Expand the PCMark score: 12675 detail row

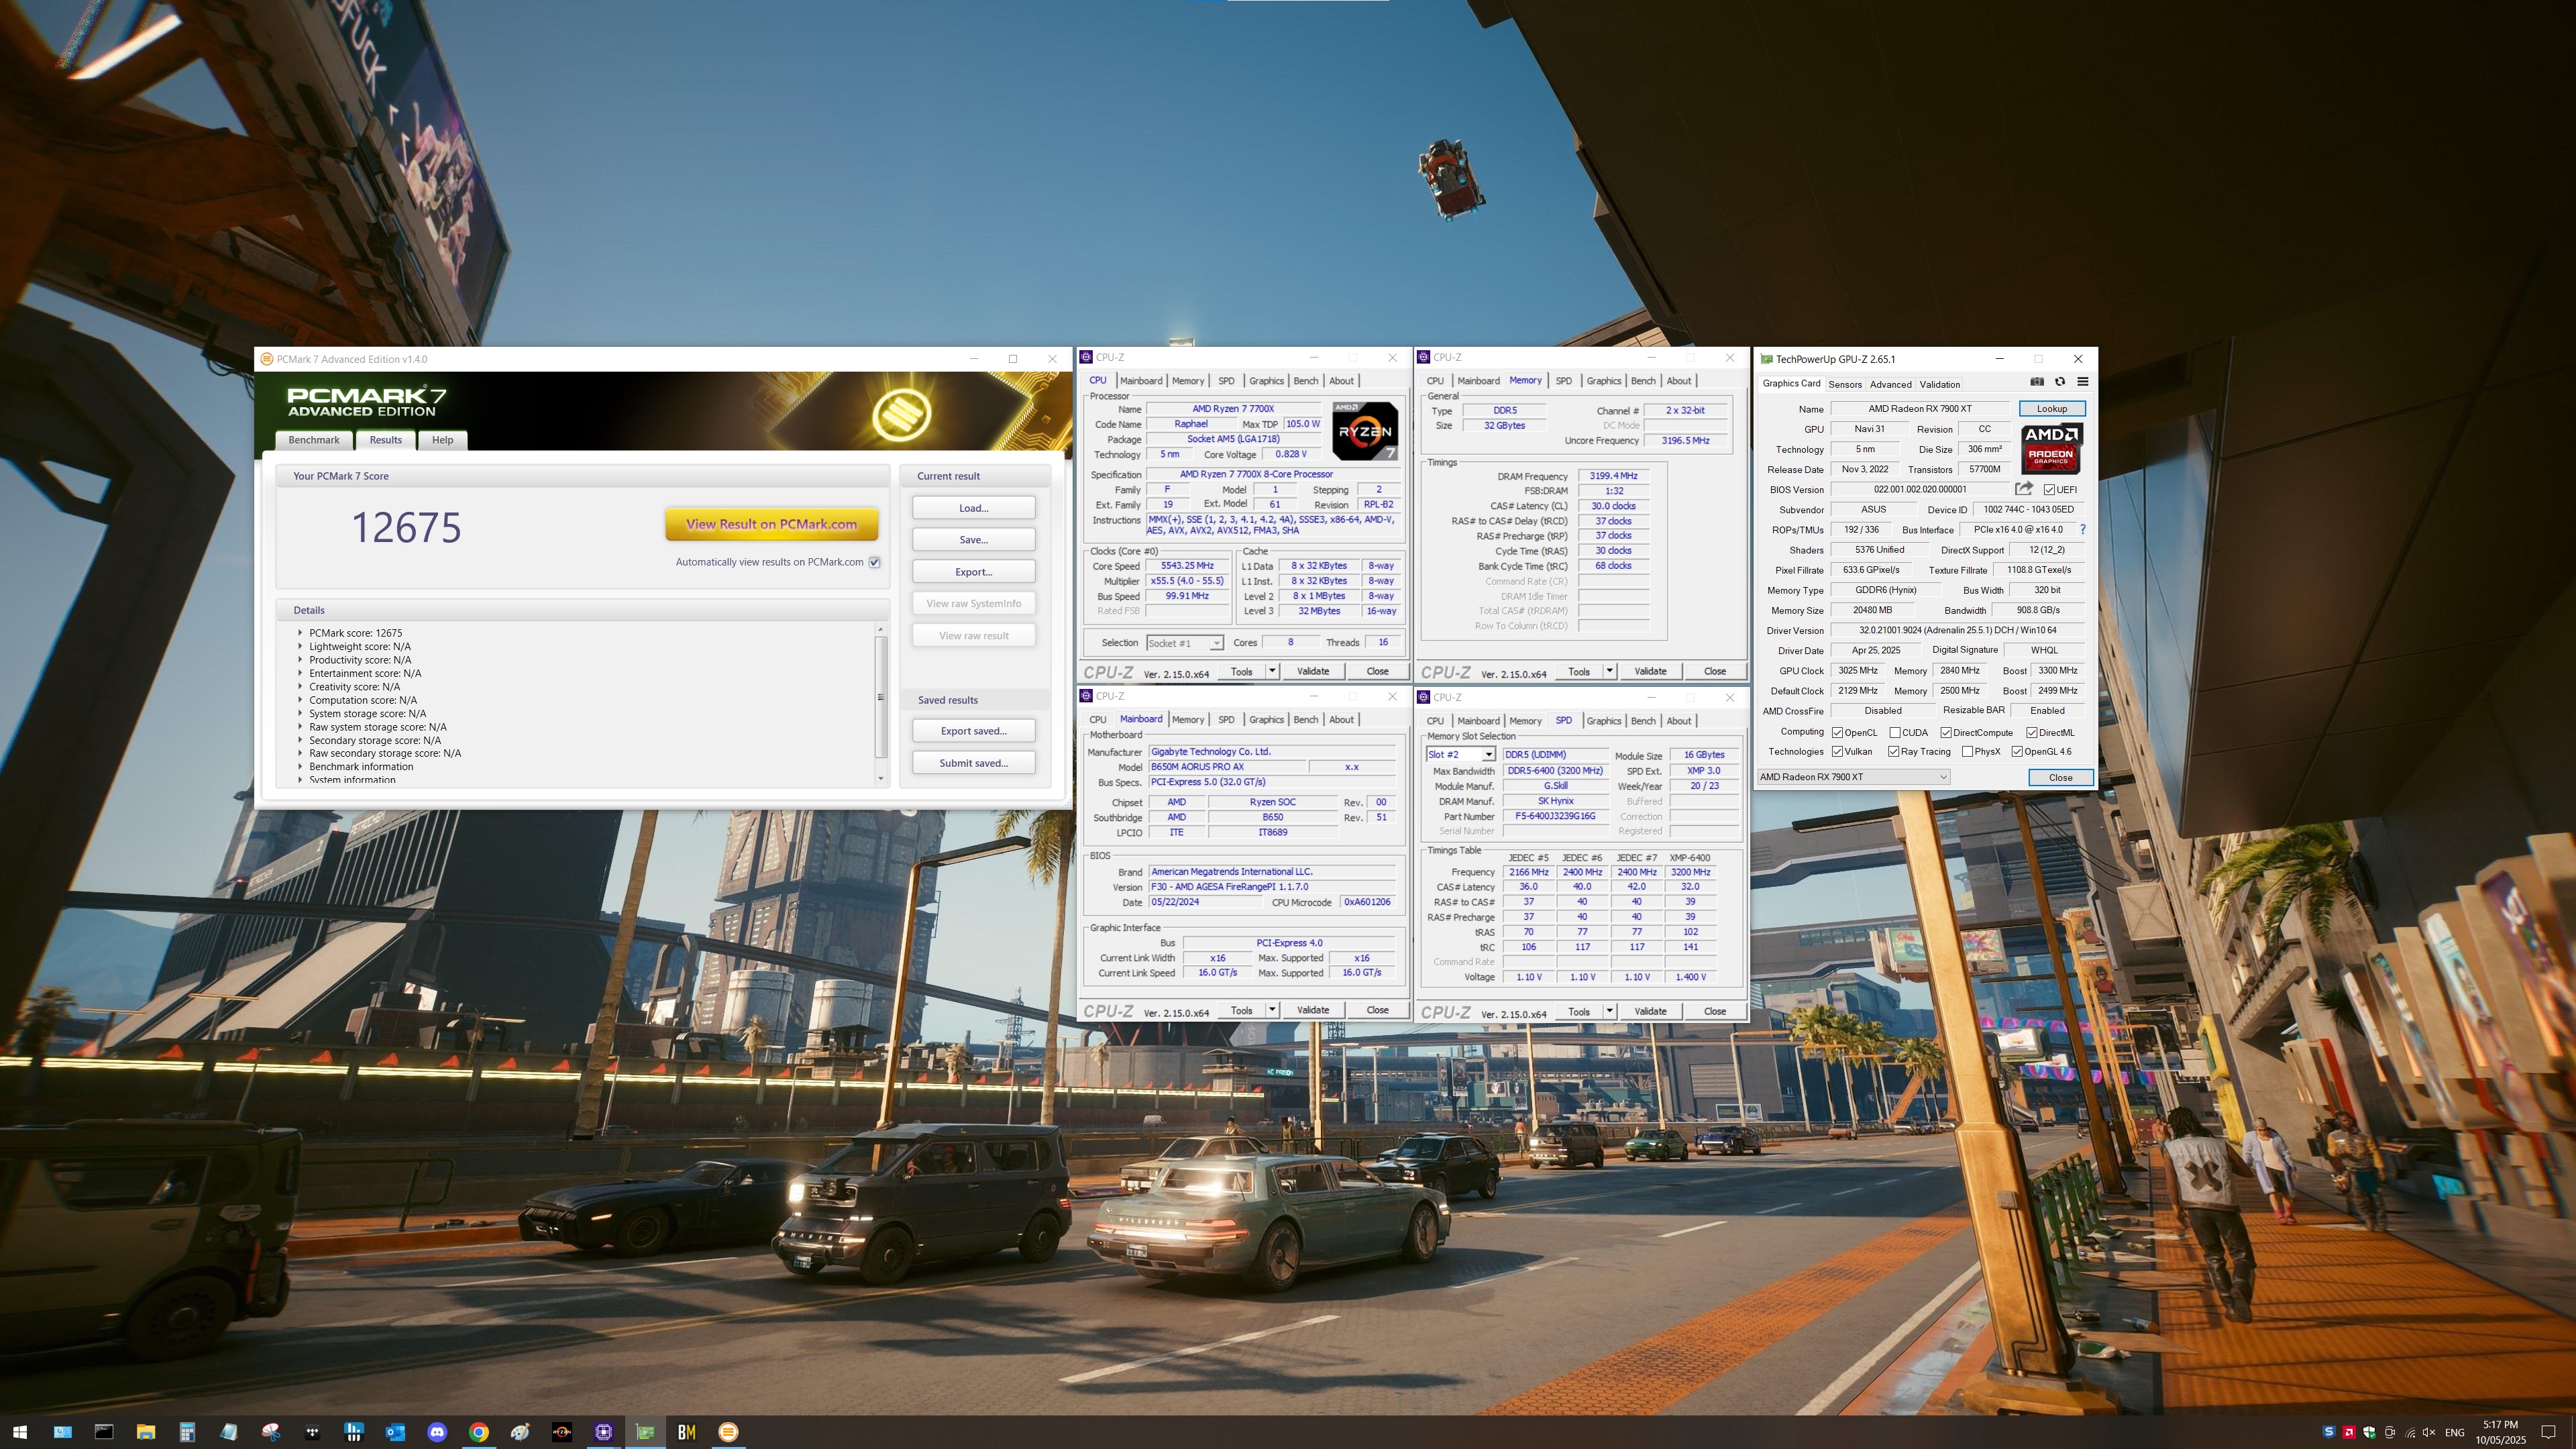tap(300, 632)
